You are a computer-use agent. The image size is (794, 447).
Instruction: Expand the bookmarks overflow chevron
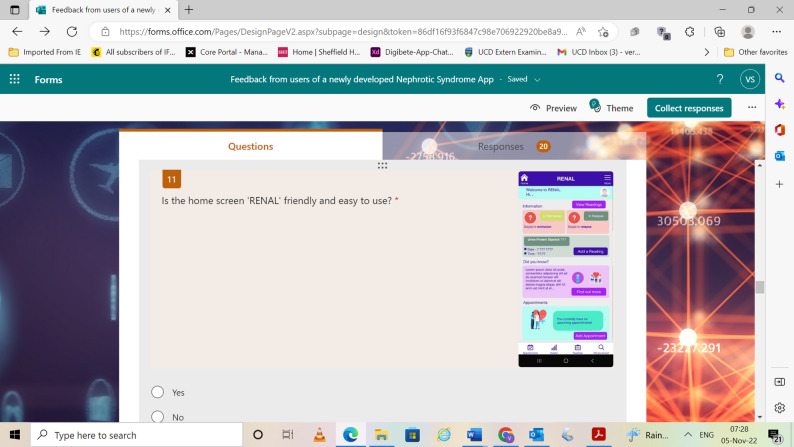click(706, 52)
